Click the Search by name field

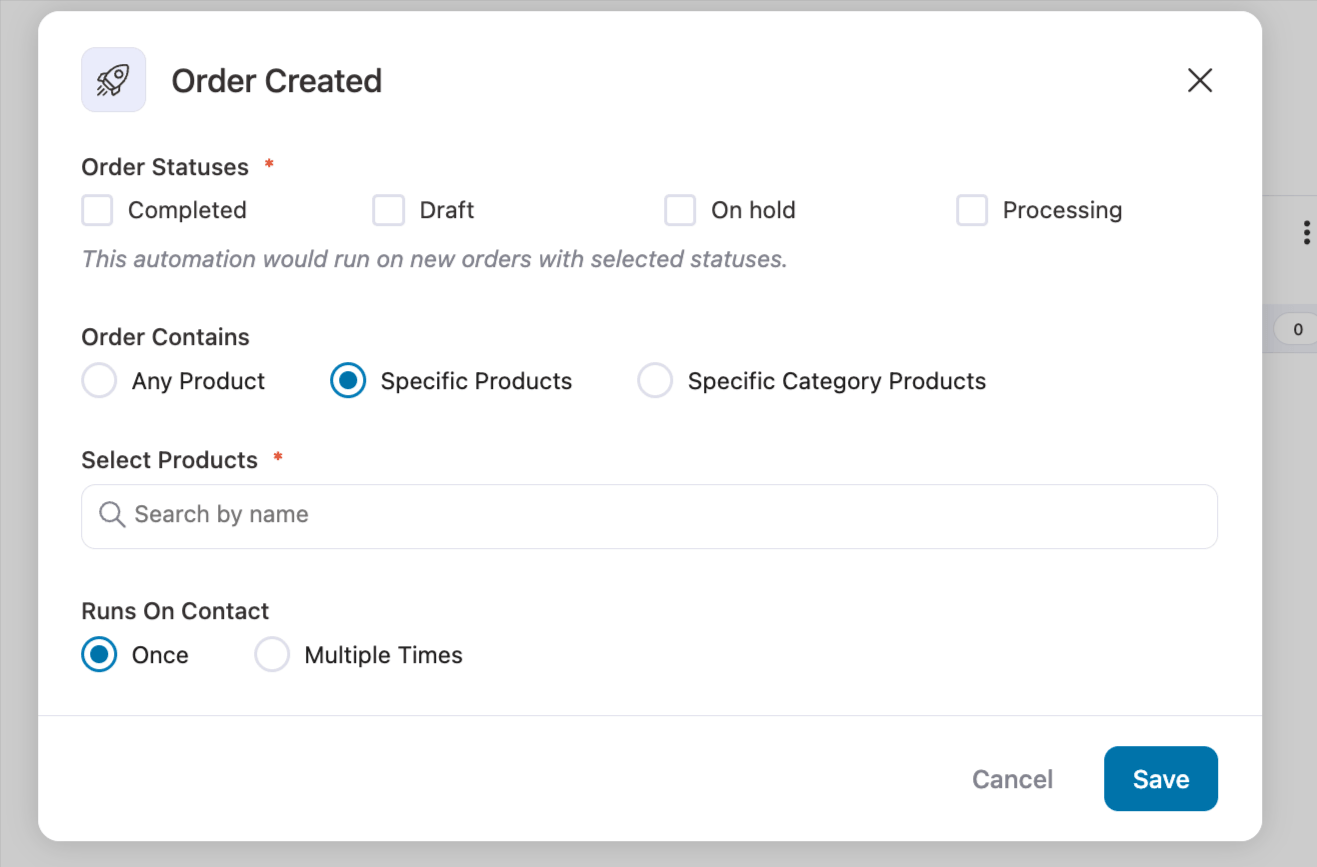coord(649,516)
